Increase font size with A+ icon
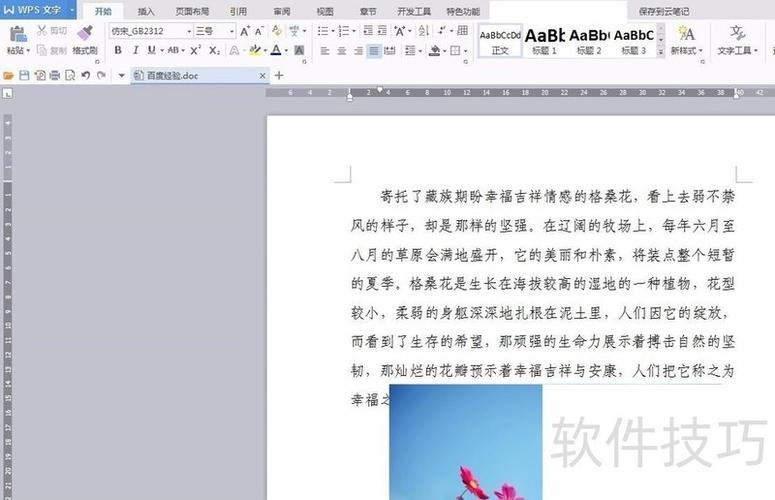 (x=245, y=31)
